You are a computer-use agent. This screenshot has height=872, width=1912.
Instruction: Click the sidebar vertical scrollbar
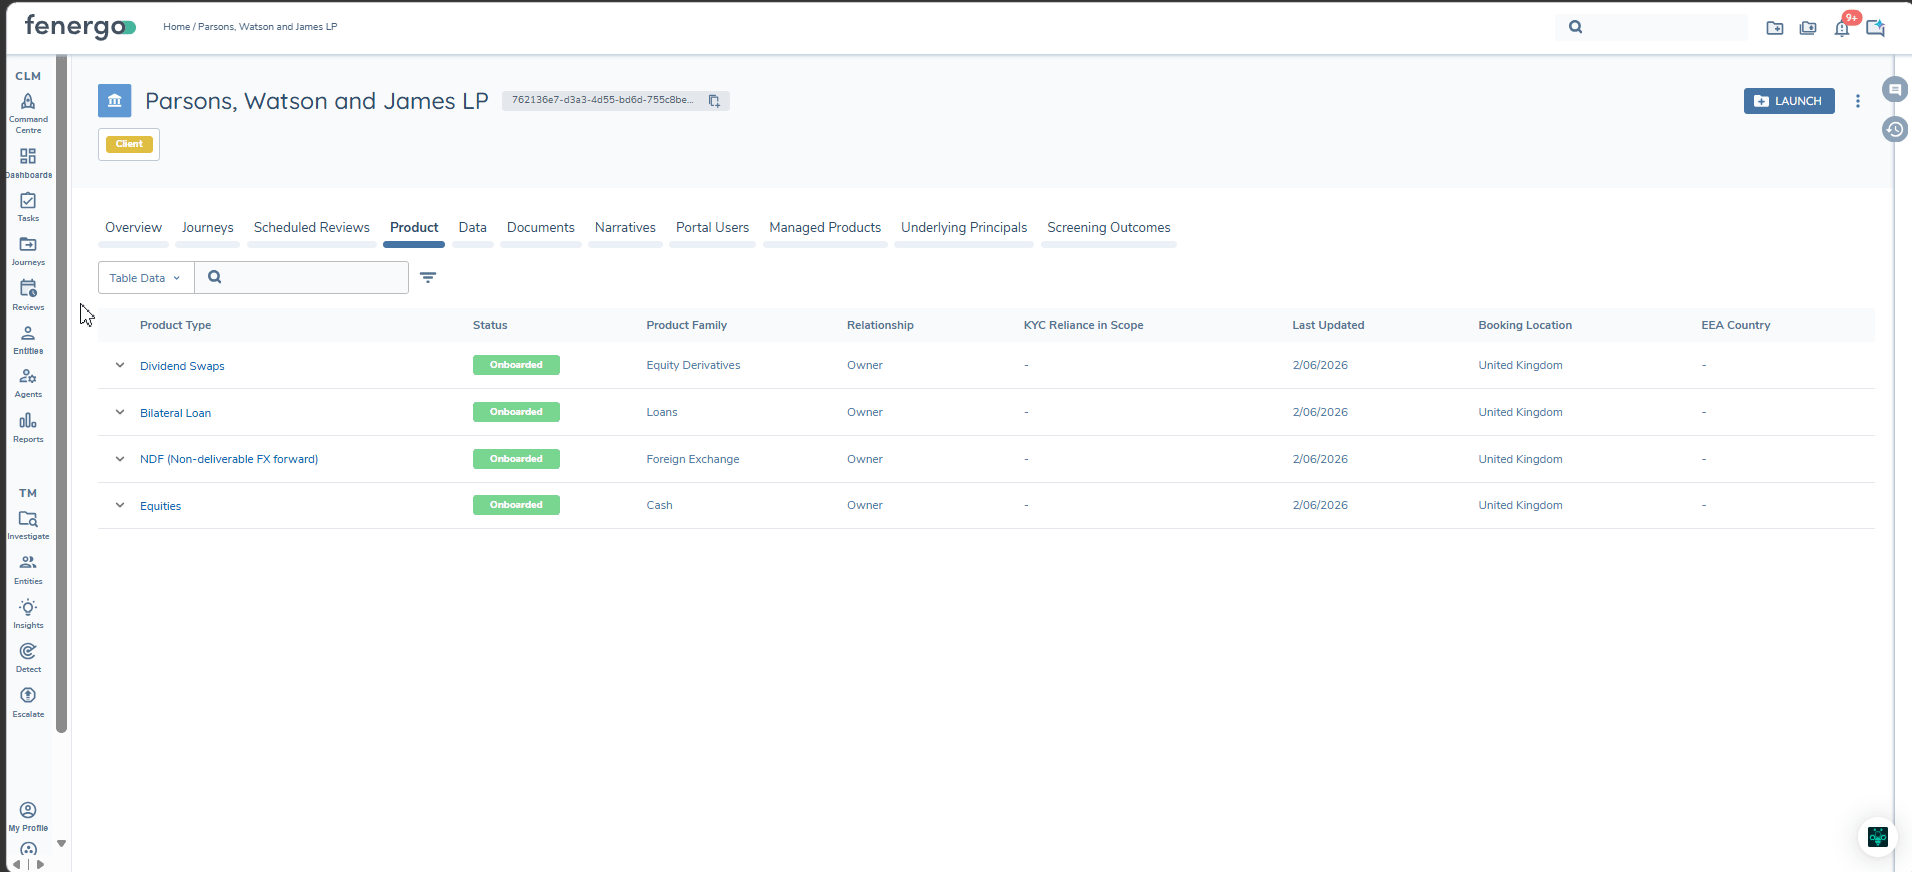tap(61, 395)
